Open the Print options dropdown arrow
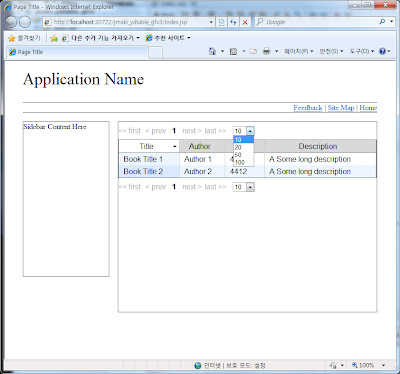The image size is (400, 374). [x=276, y=51]
